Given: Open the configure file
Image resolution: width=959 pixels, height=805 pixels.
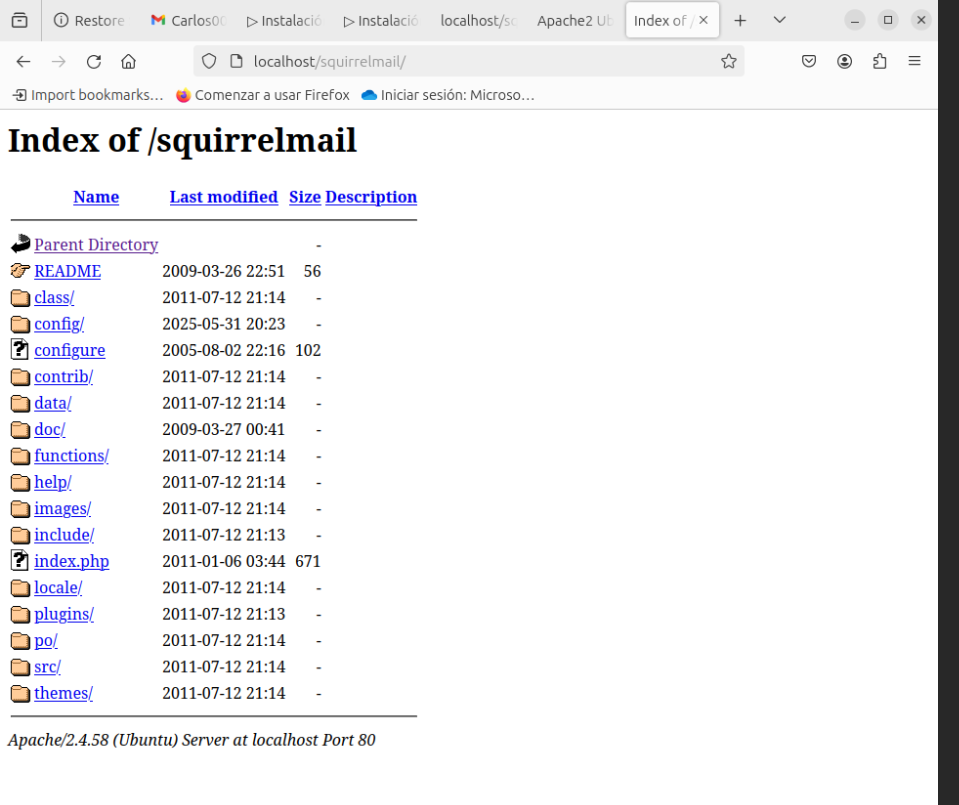Looking at the screenshot, I should click(x=70, y=350).
